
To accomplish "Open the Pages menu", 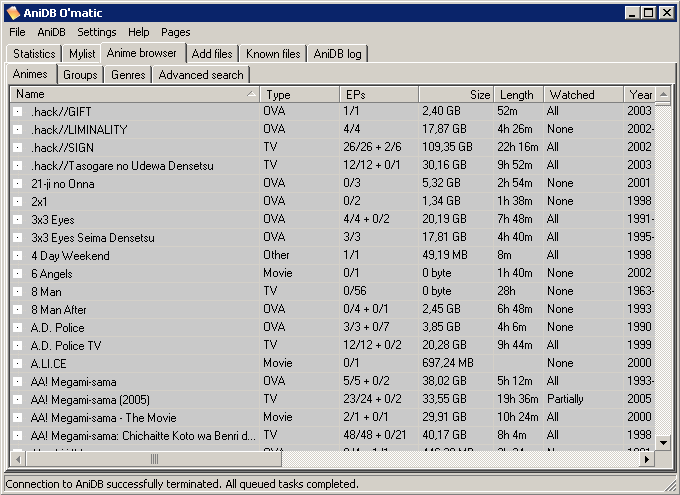I will [x=176, y=32].
